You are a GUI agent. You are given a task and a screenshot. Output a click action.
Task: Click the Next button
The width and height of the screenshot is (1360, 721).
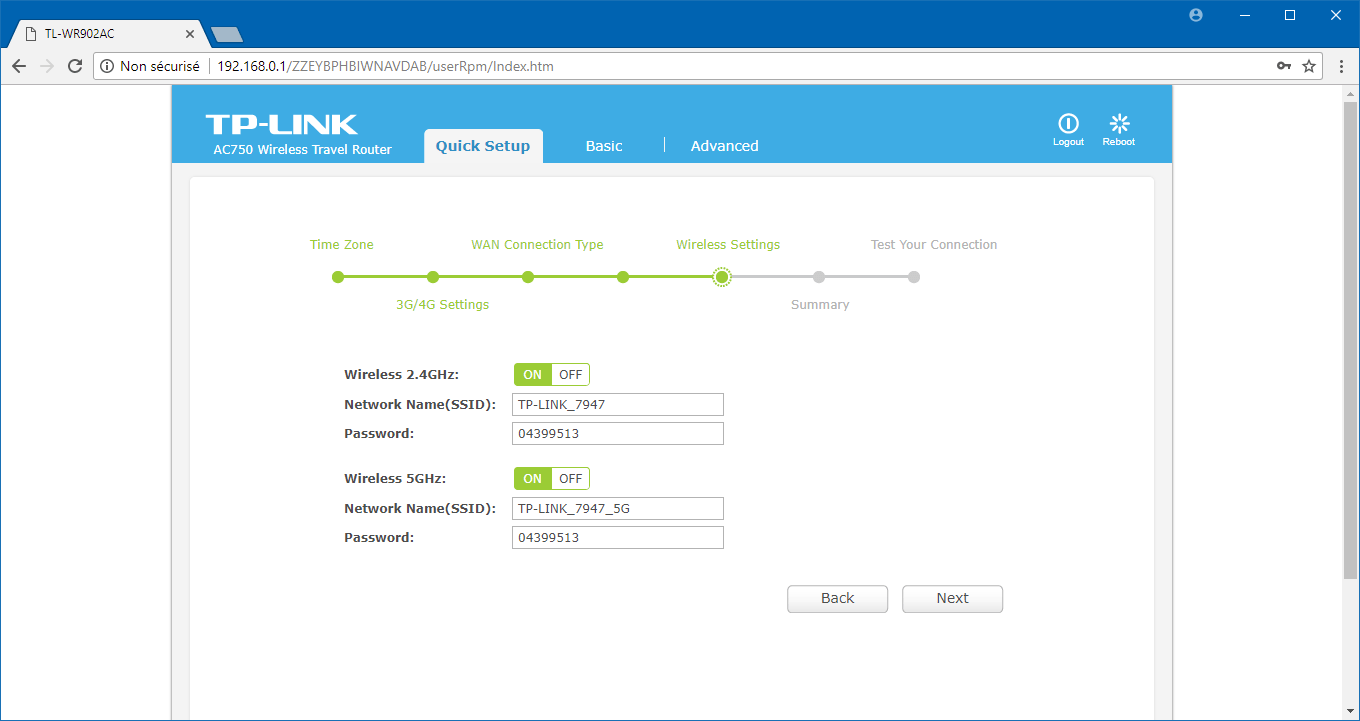(x=952, y=598)
